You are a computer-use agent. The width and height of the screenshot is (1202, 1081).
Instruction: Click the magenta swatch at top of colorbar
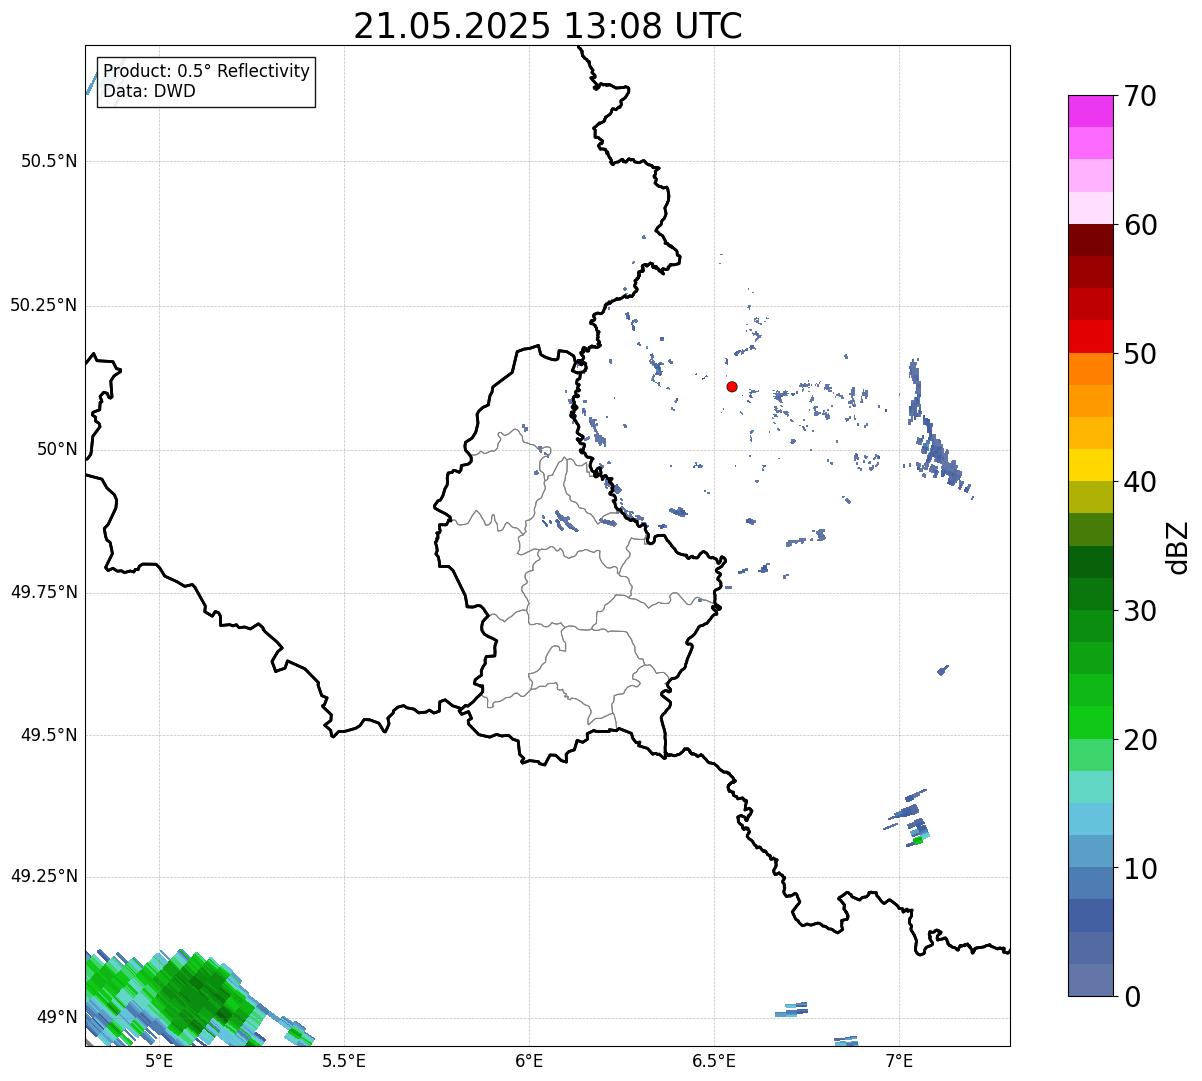click(1090, 111)
